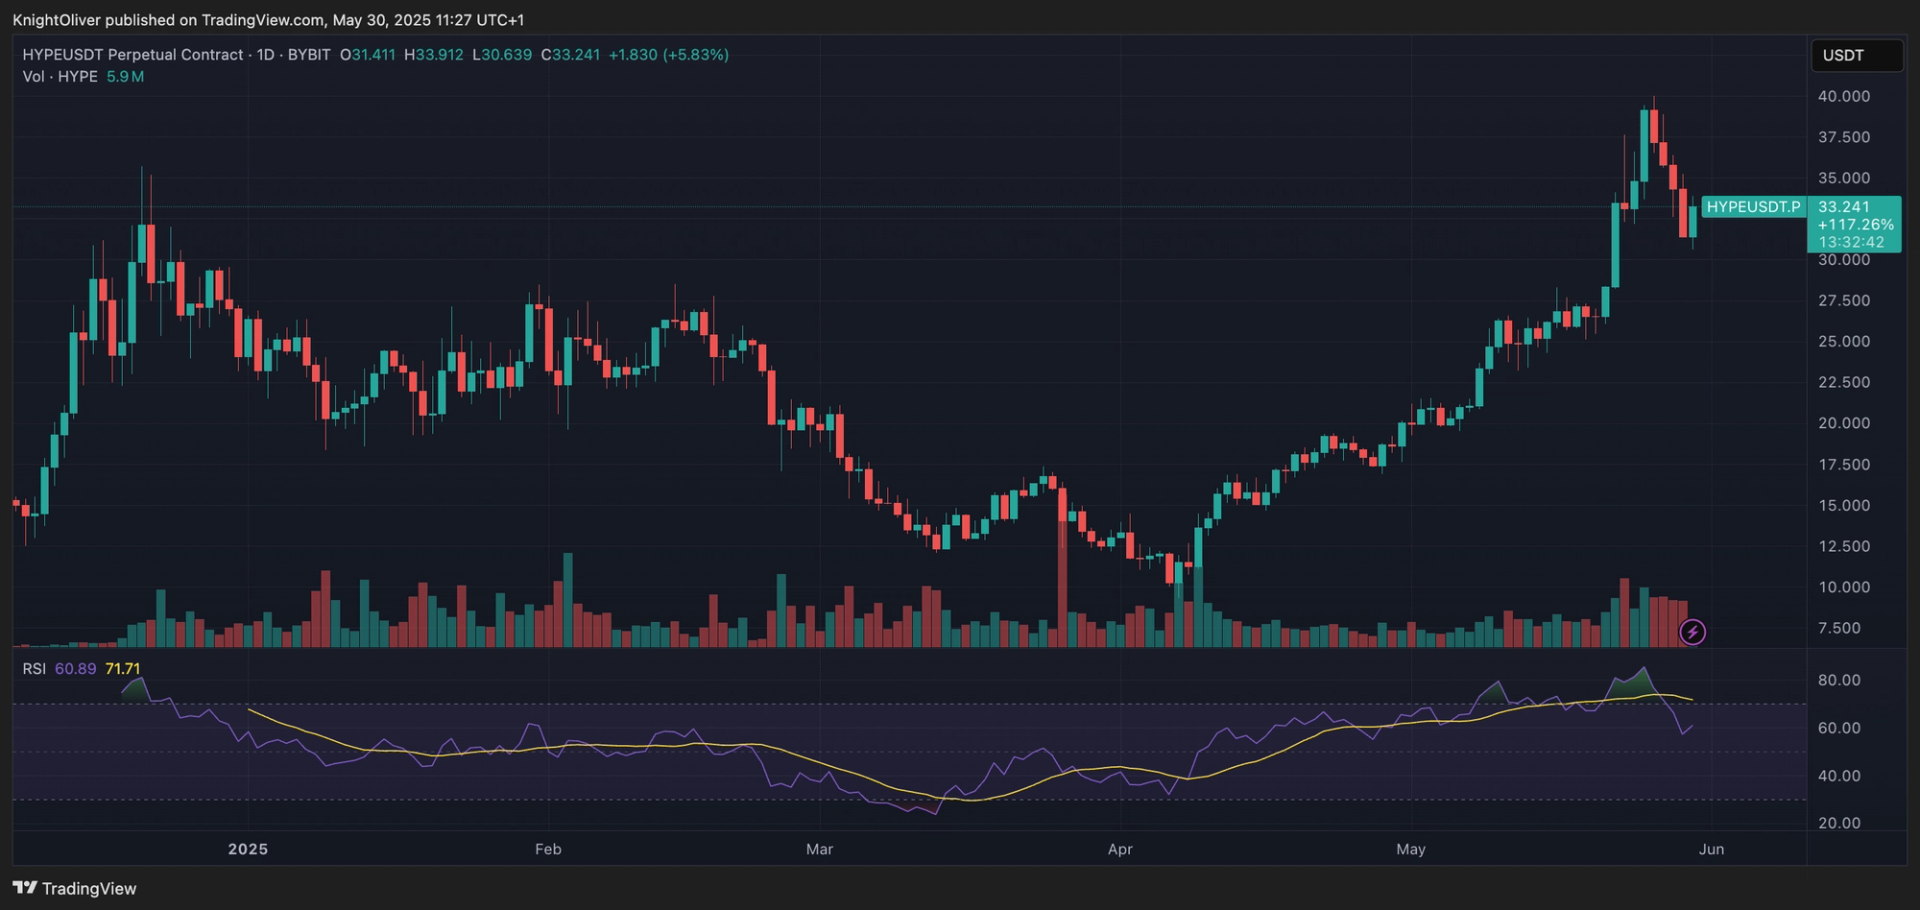Viewport: 1920px width, 910px height.
Task: Click the May label on the time axis
Action: pyautogui.click(x=1411, y=848)
